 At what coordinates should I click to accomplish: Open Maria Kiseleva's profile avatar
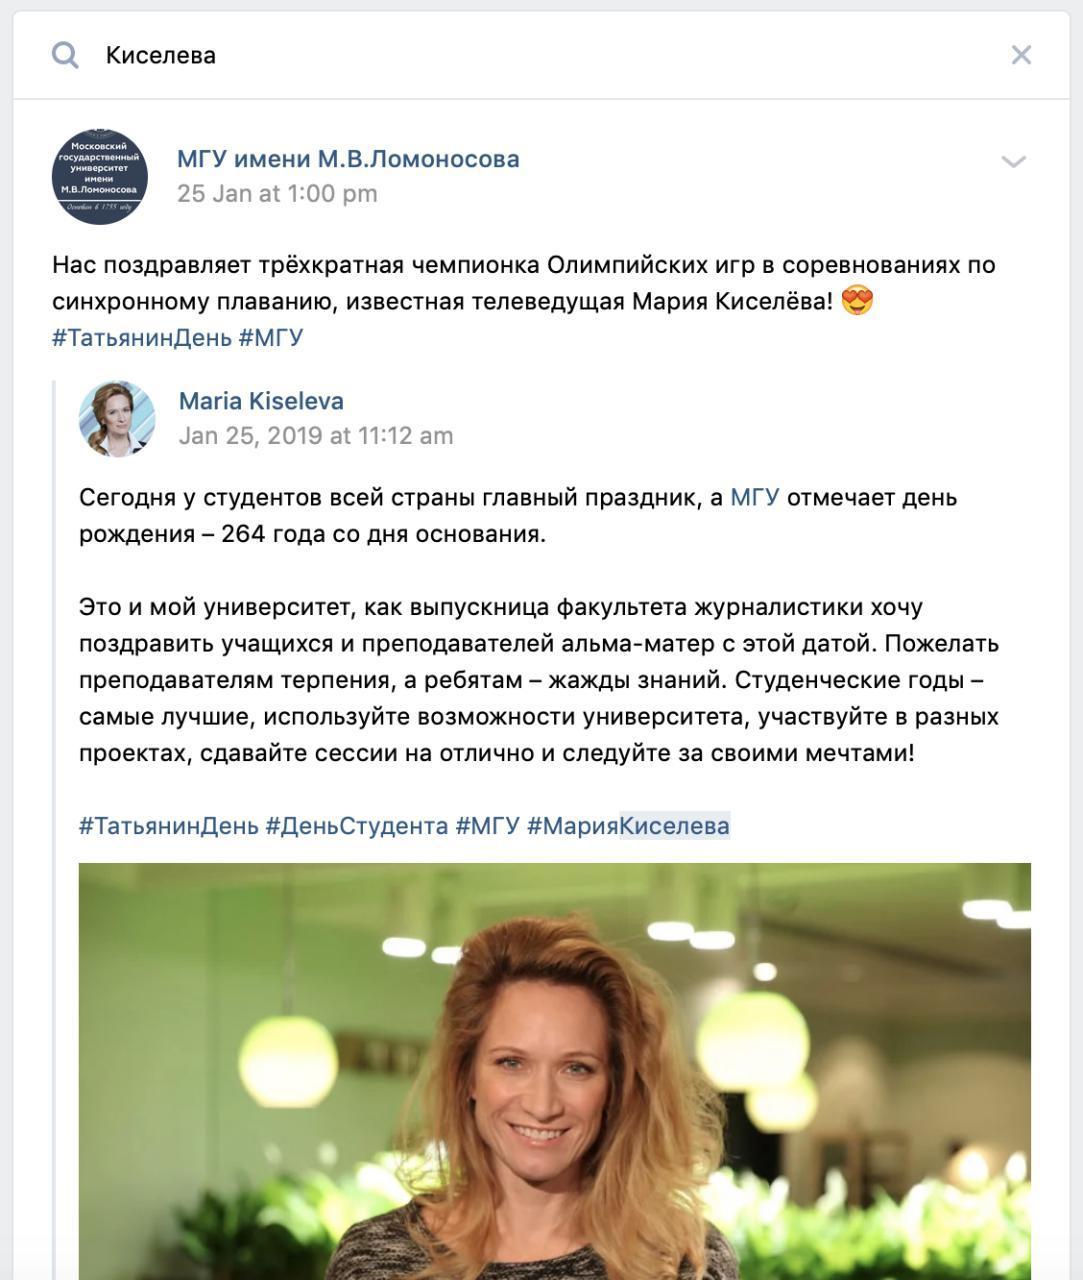[117, 419]
